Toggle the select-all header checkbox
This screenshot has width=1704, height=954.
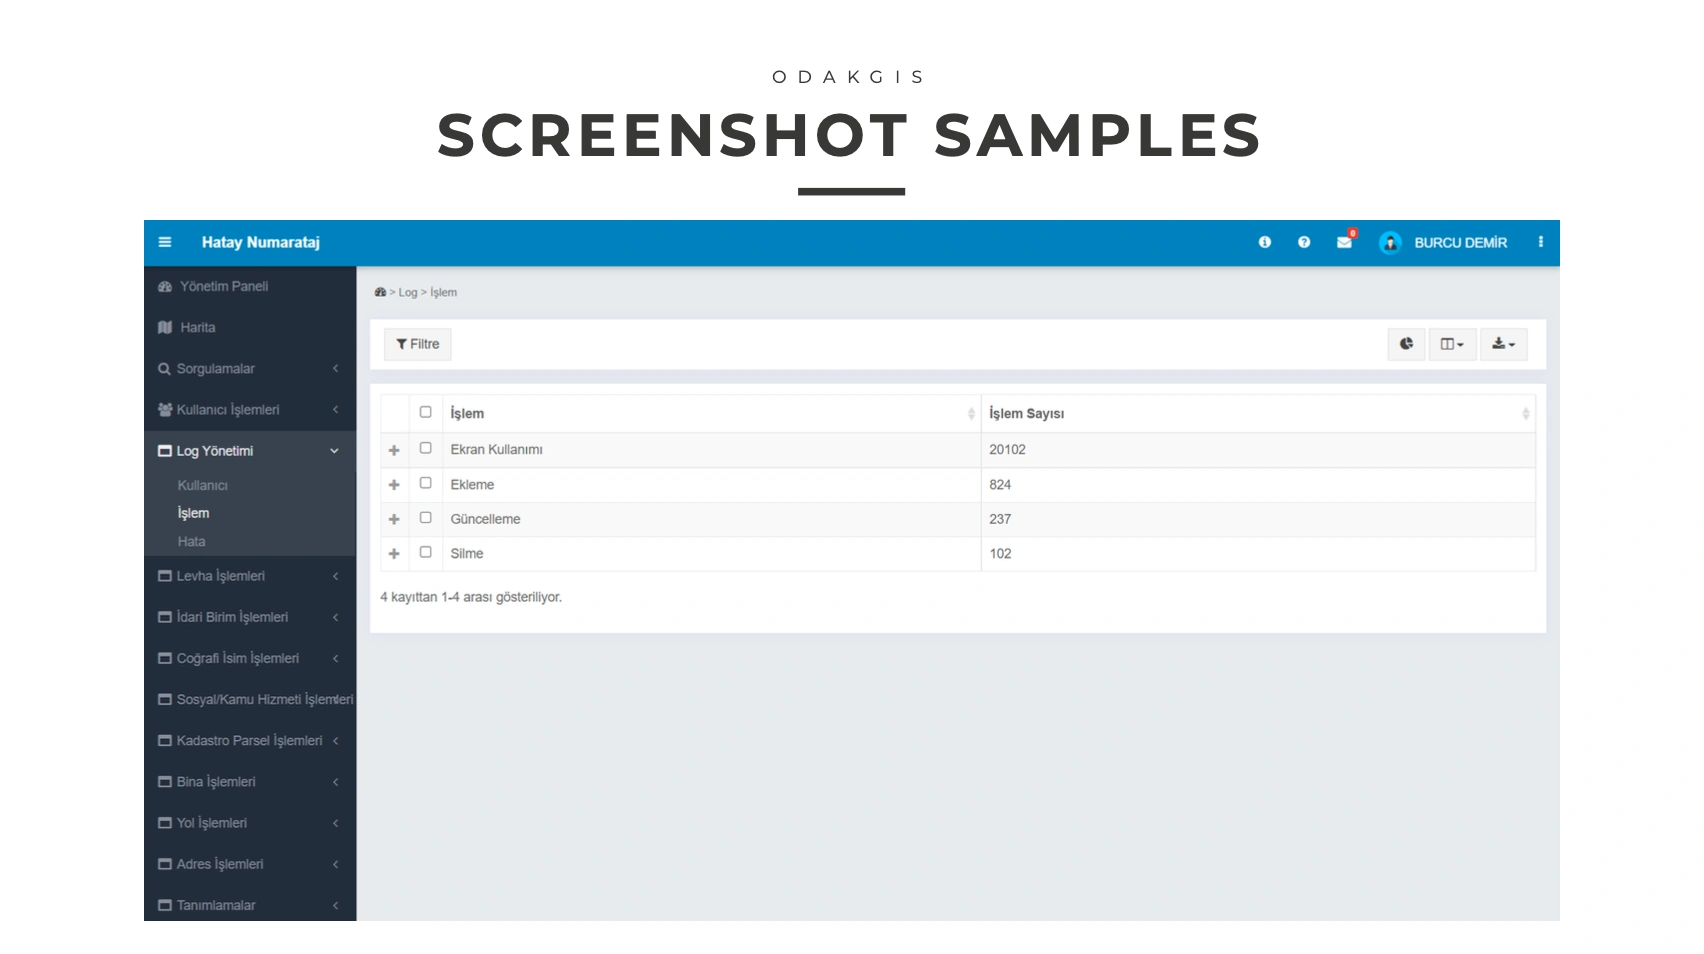(x=425, y=412)
